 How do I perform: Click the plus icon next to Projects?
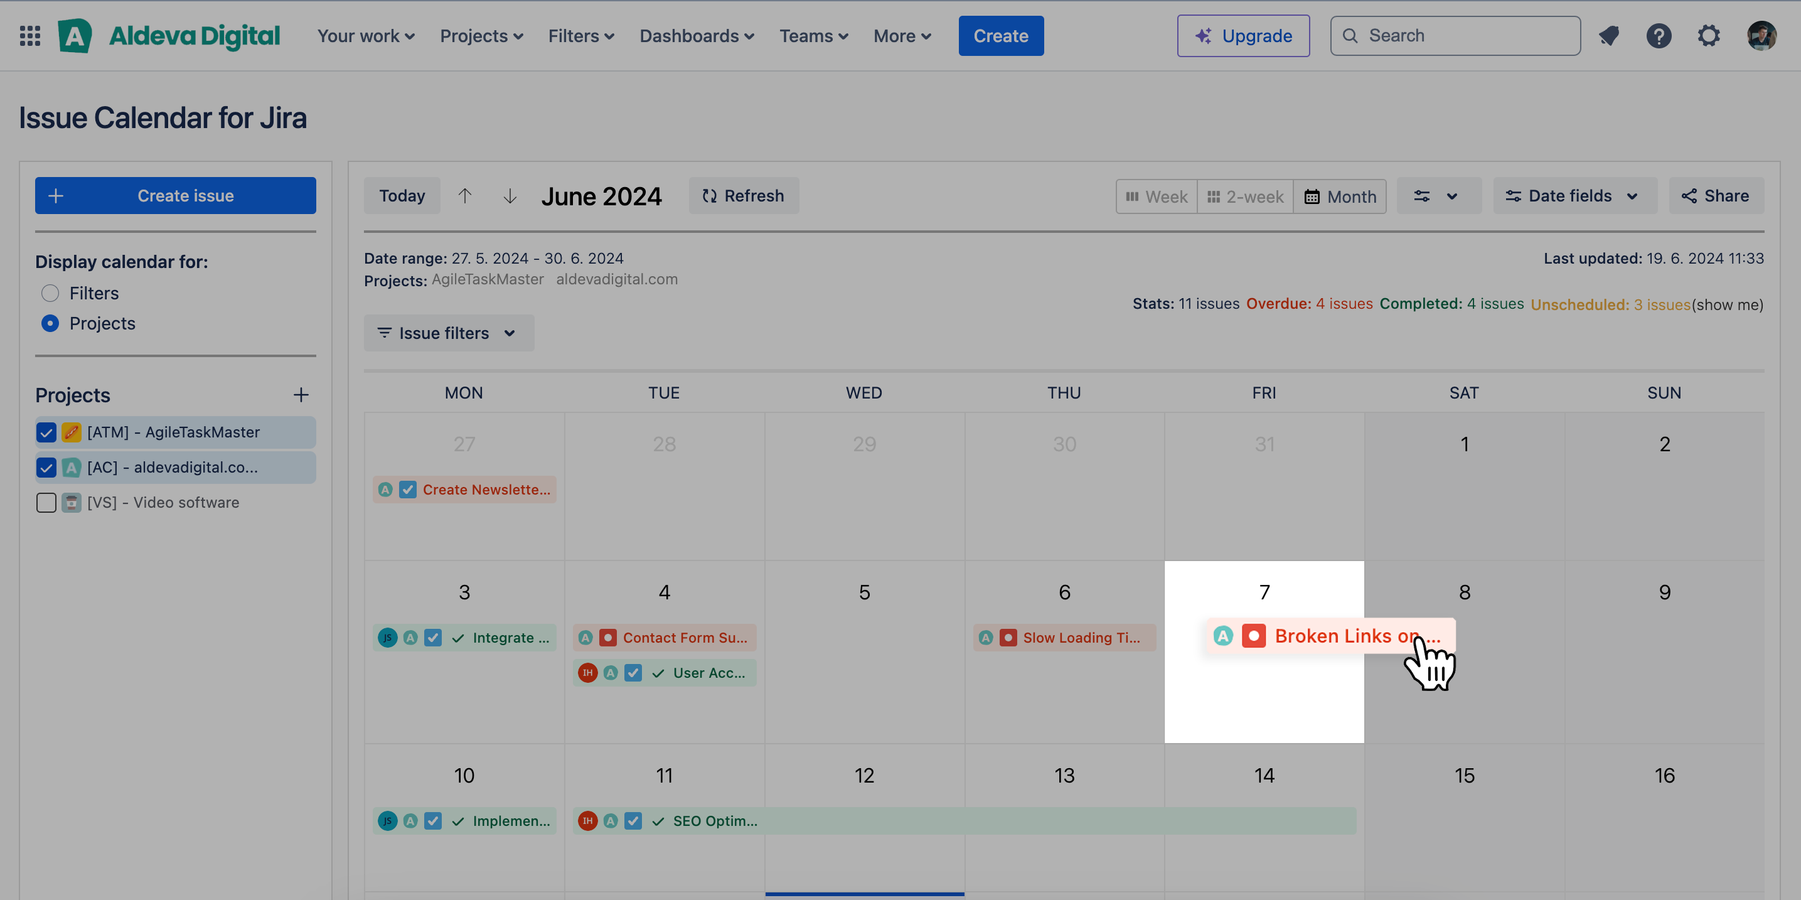[301, 395]
